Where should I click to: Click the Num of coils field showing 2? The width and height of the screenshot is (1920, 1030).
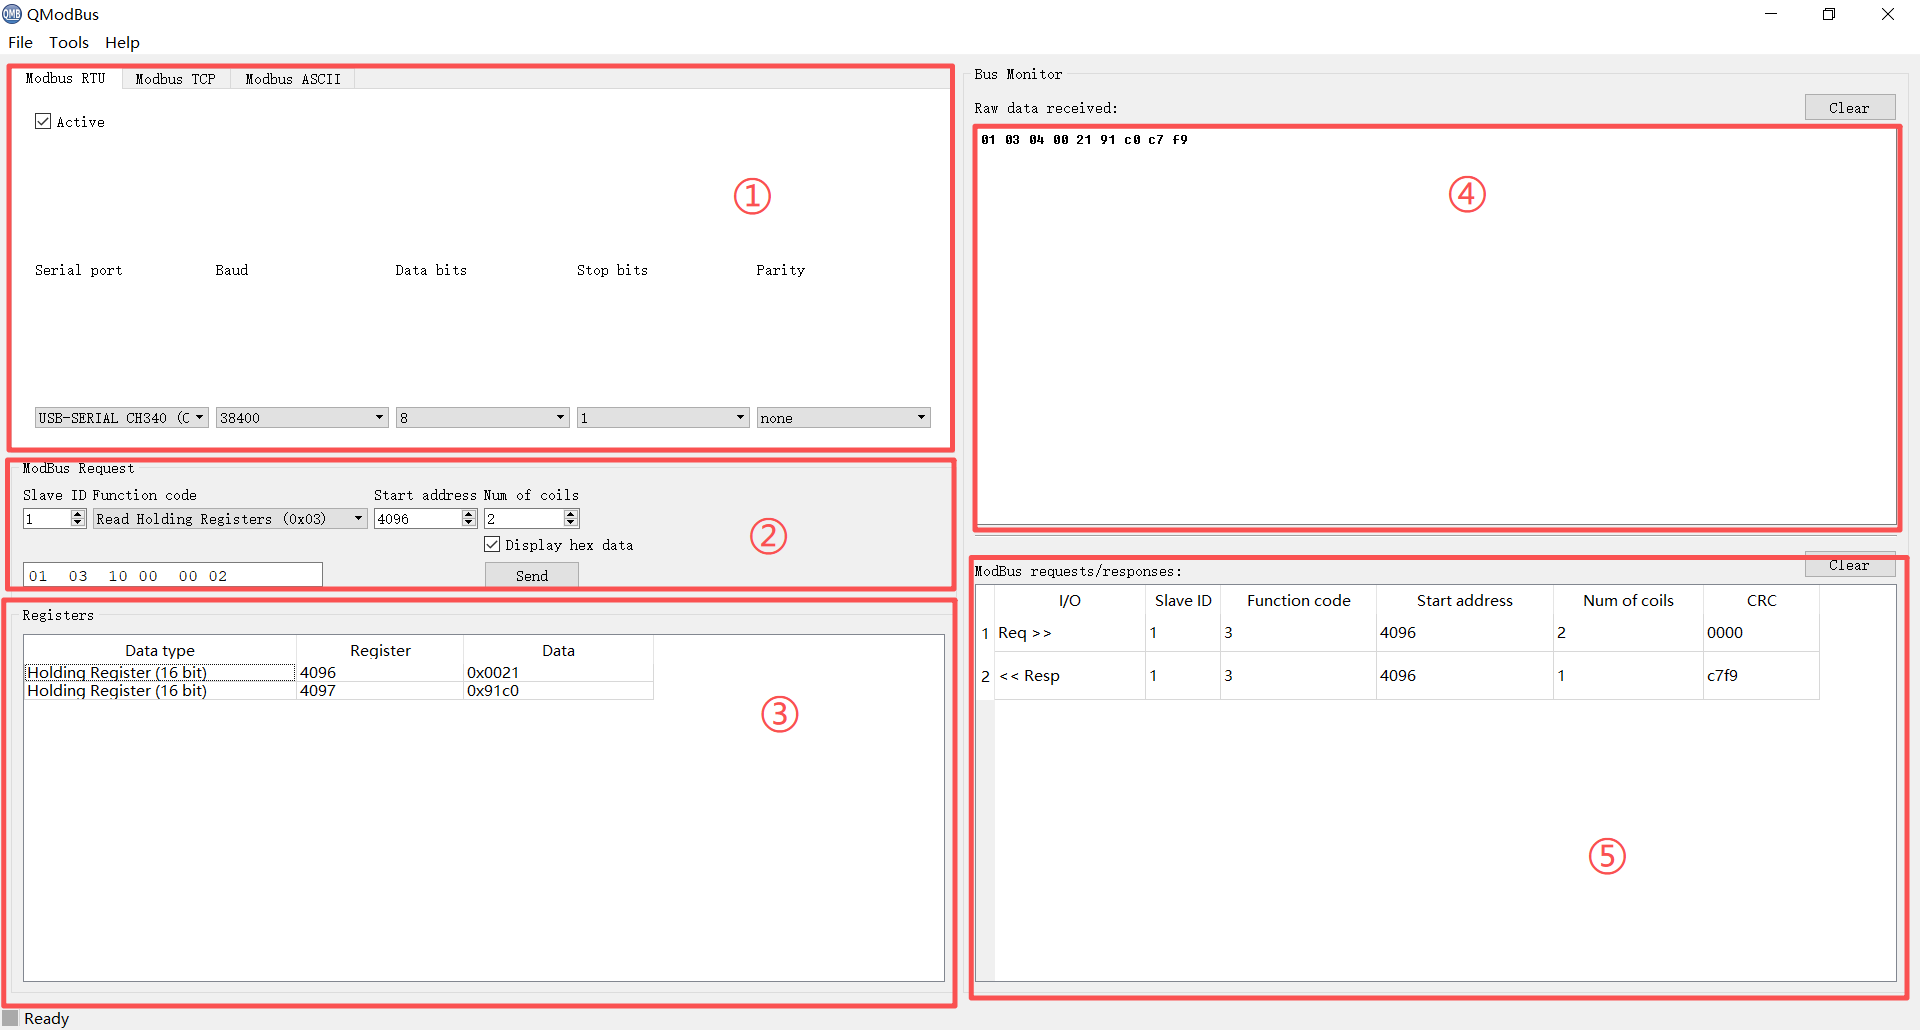[524, 518]
